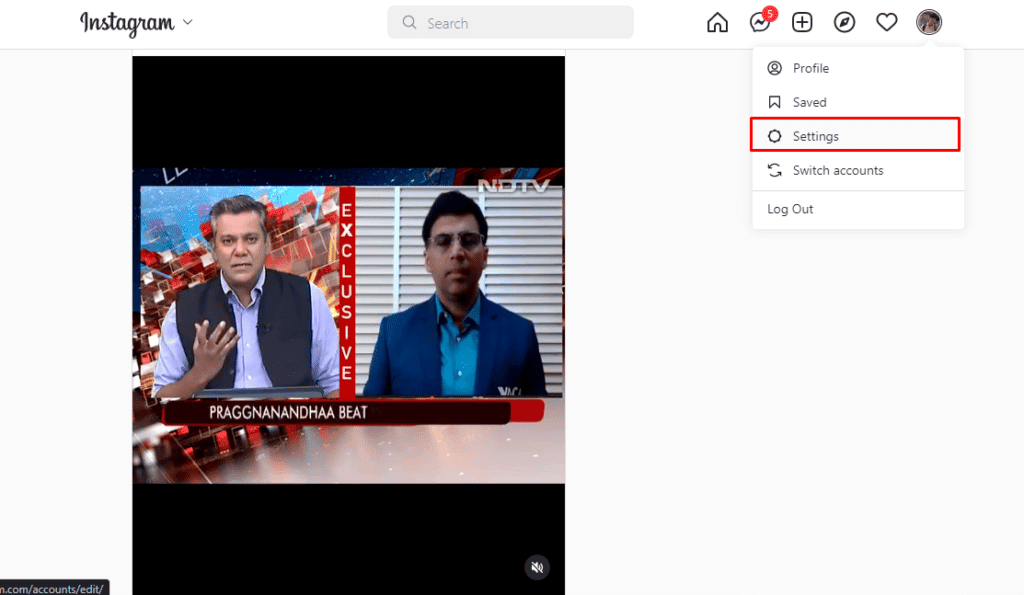Go to the Instagram Home feed icon
1024x595 pixels.
click(x=717, y=23)
